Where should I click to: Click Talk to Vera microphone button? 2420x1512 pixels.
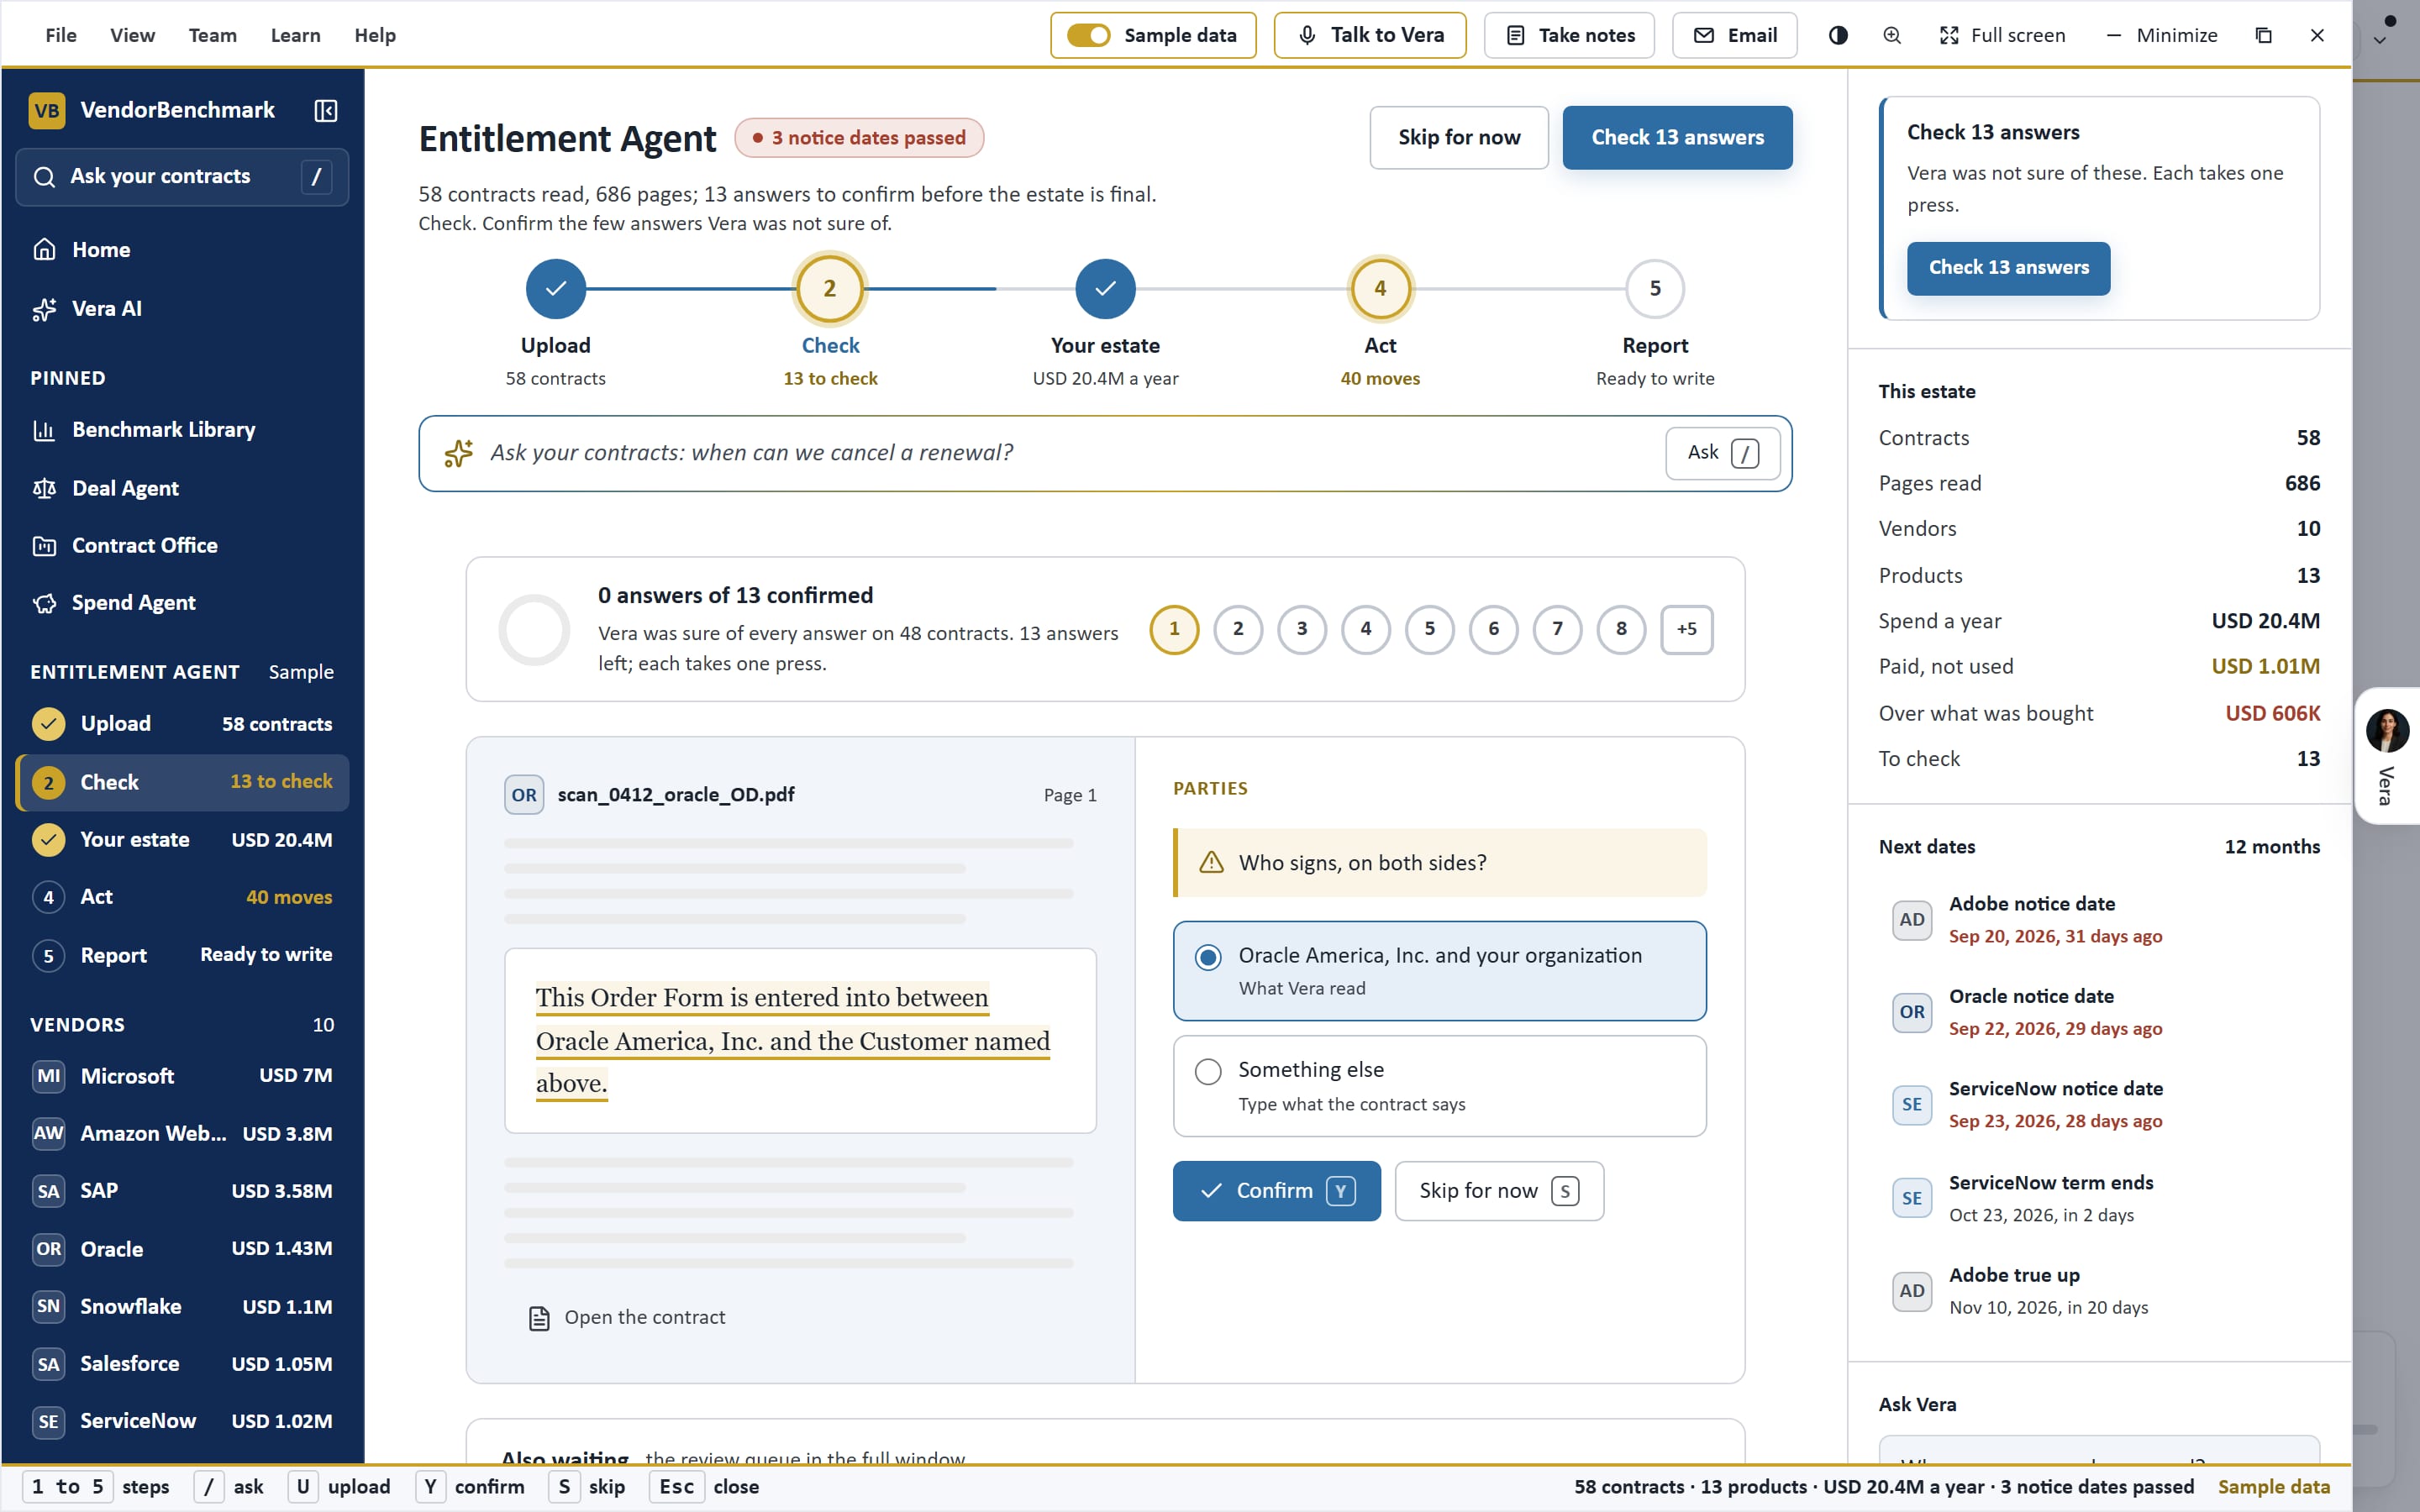click(x=1369, y=35)
